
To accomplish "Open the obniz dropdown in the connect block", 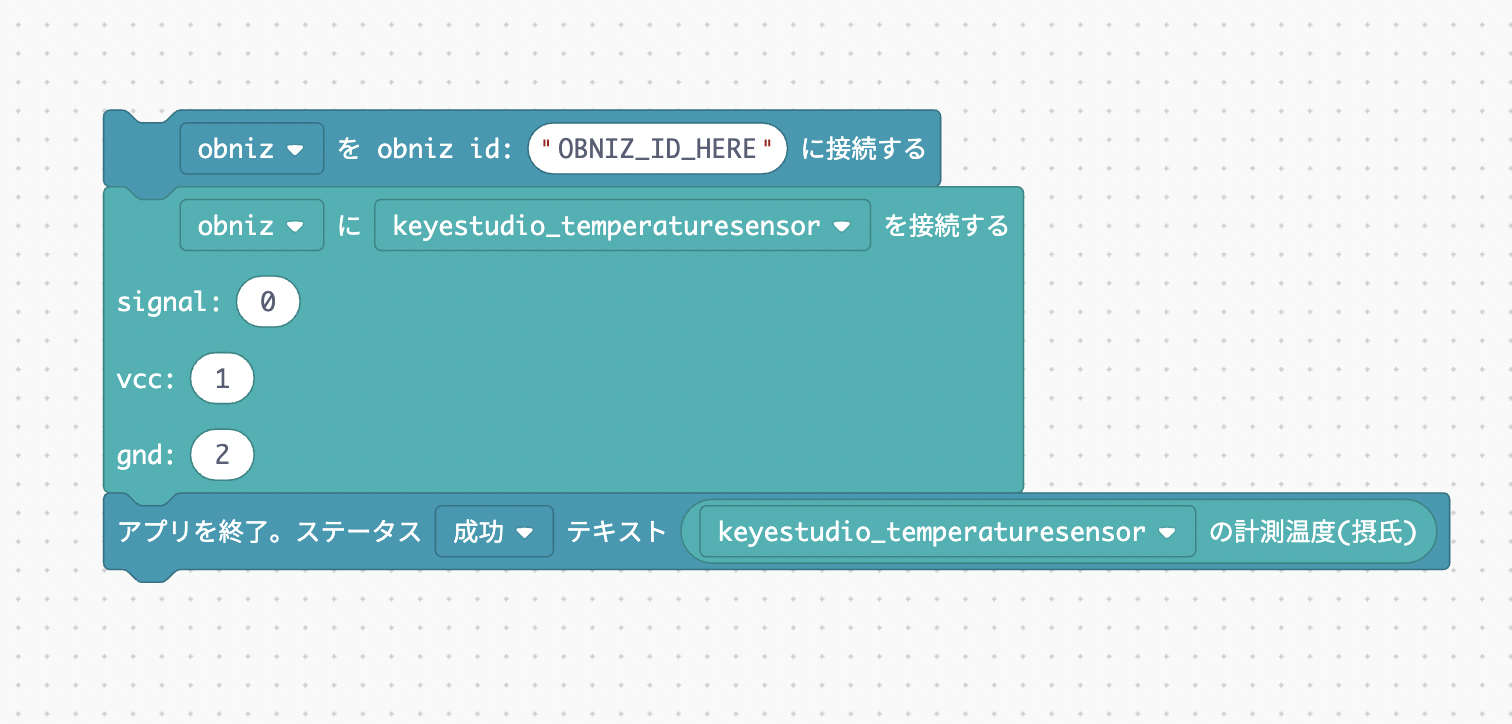I will pyautogui.click(x=251, y=148).
